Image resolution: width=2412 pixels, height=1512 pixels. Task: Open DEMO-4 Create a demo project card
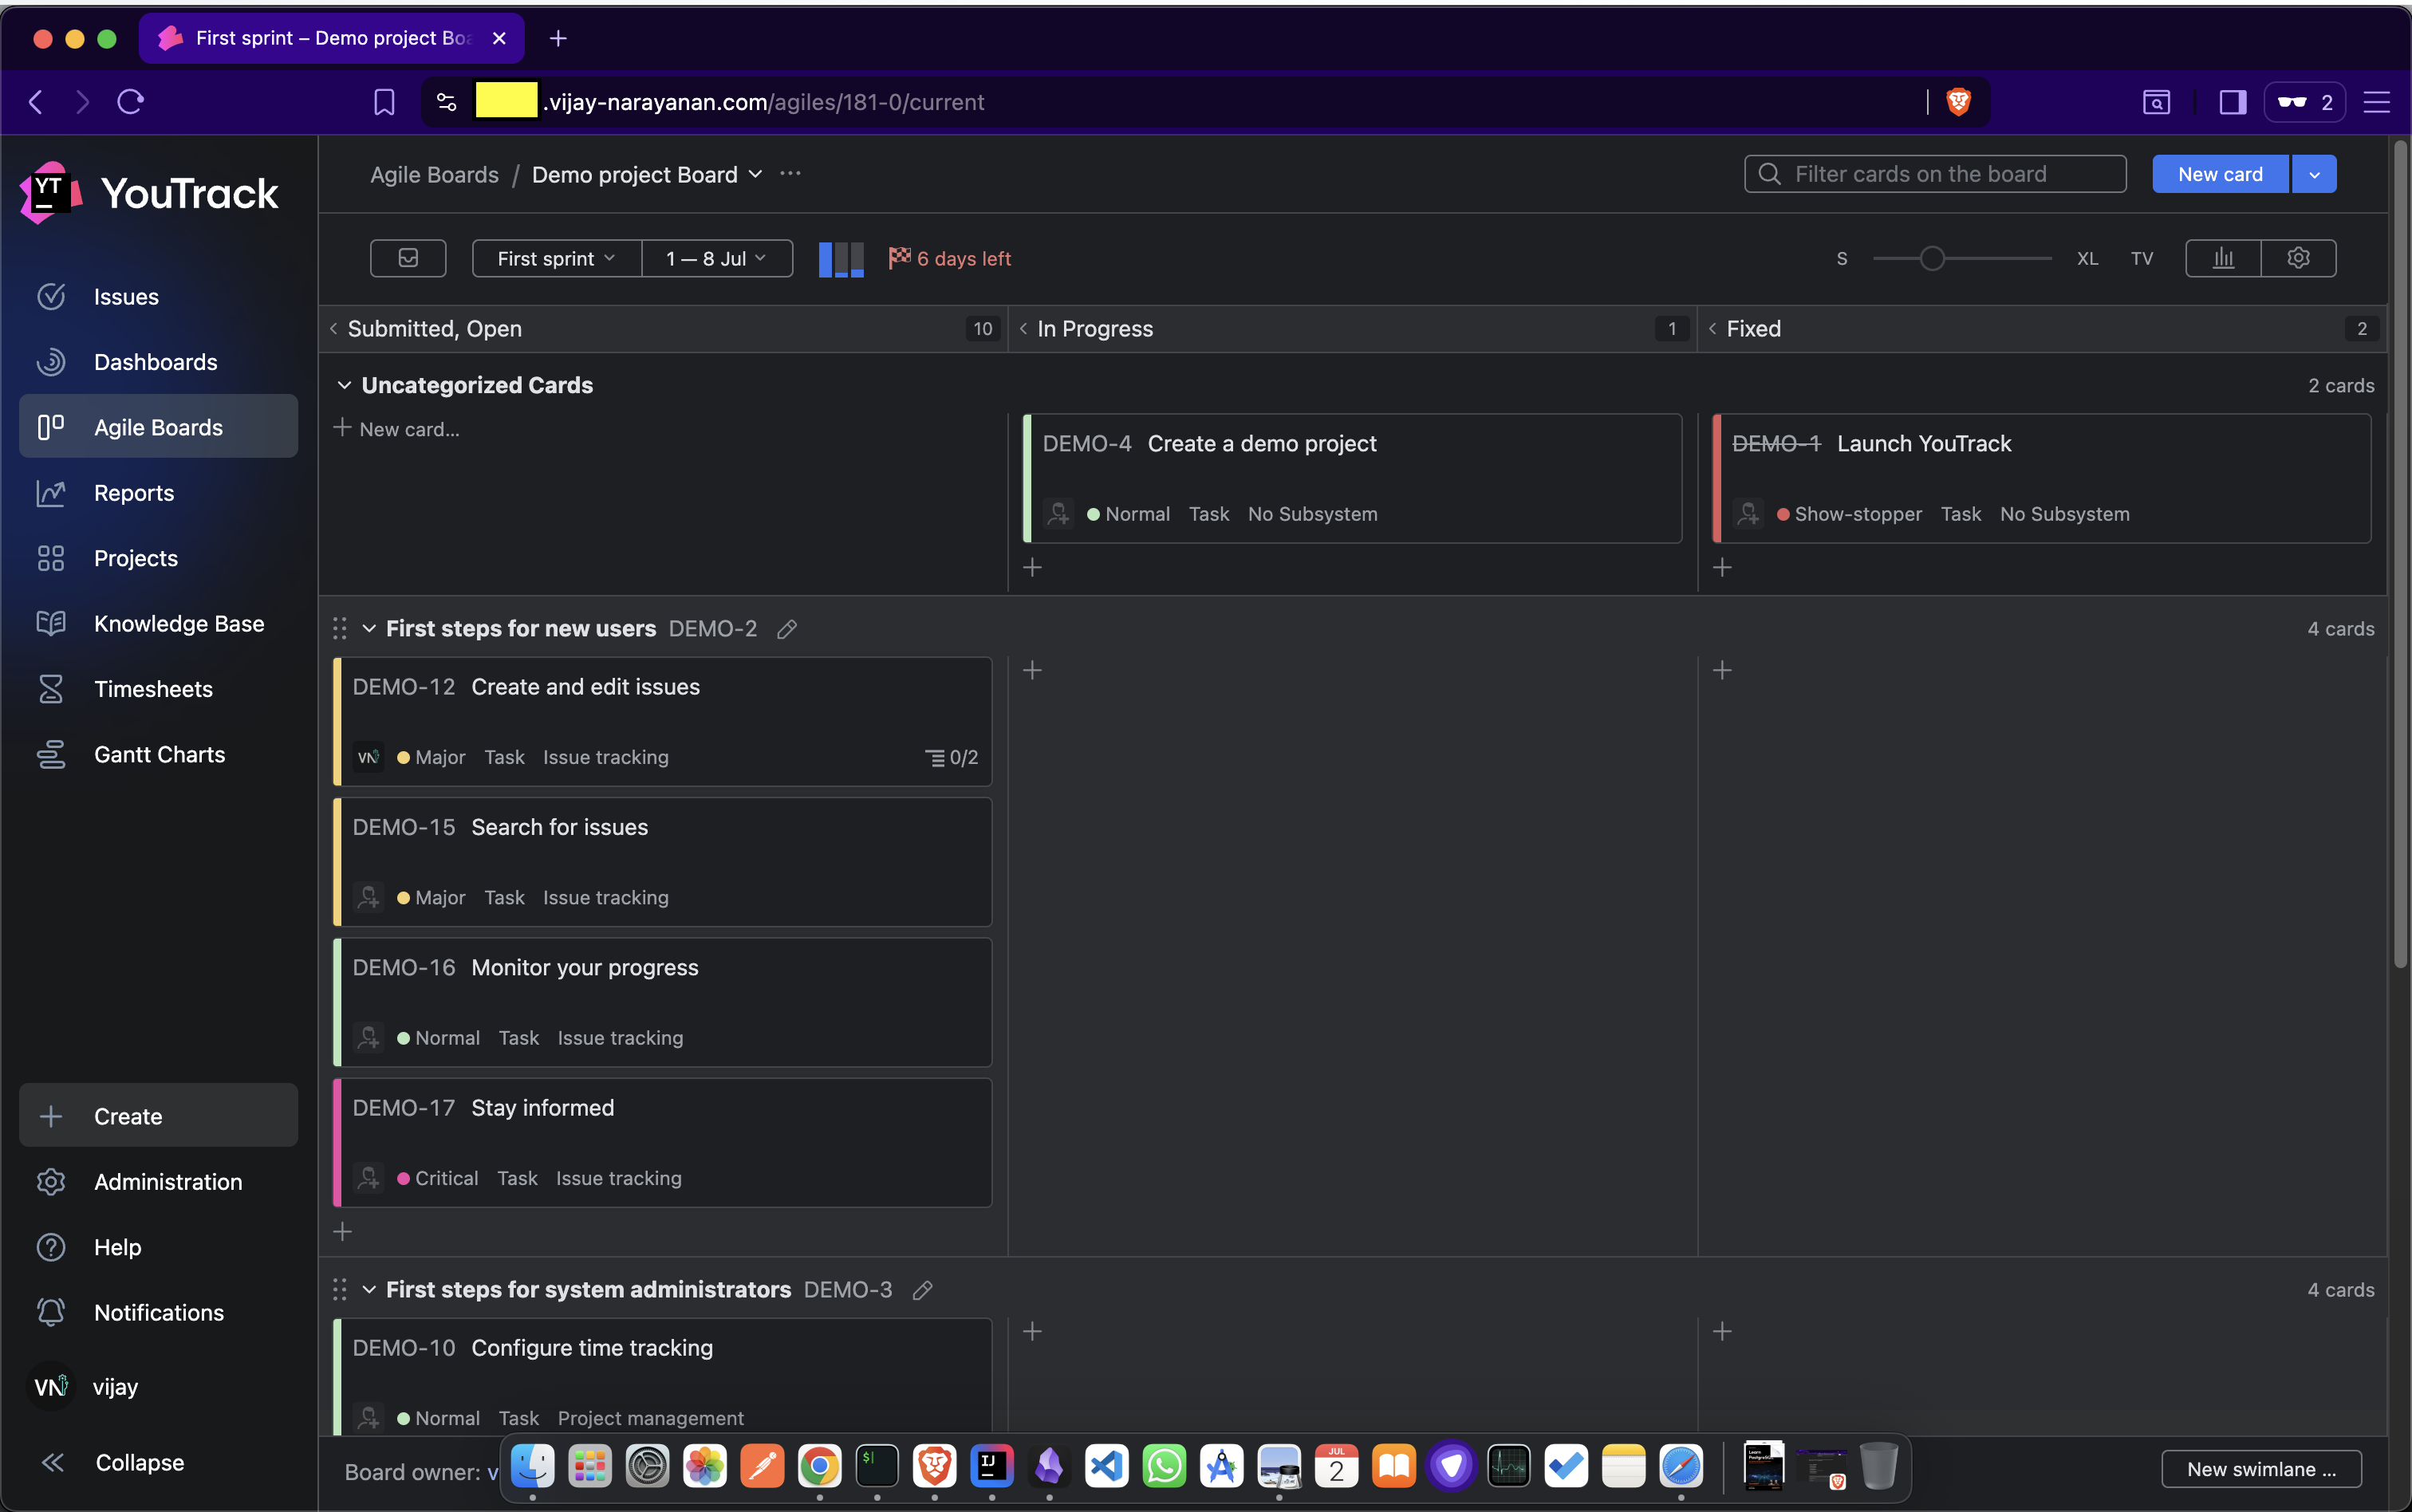(1353, 479)
